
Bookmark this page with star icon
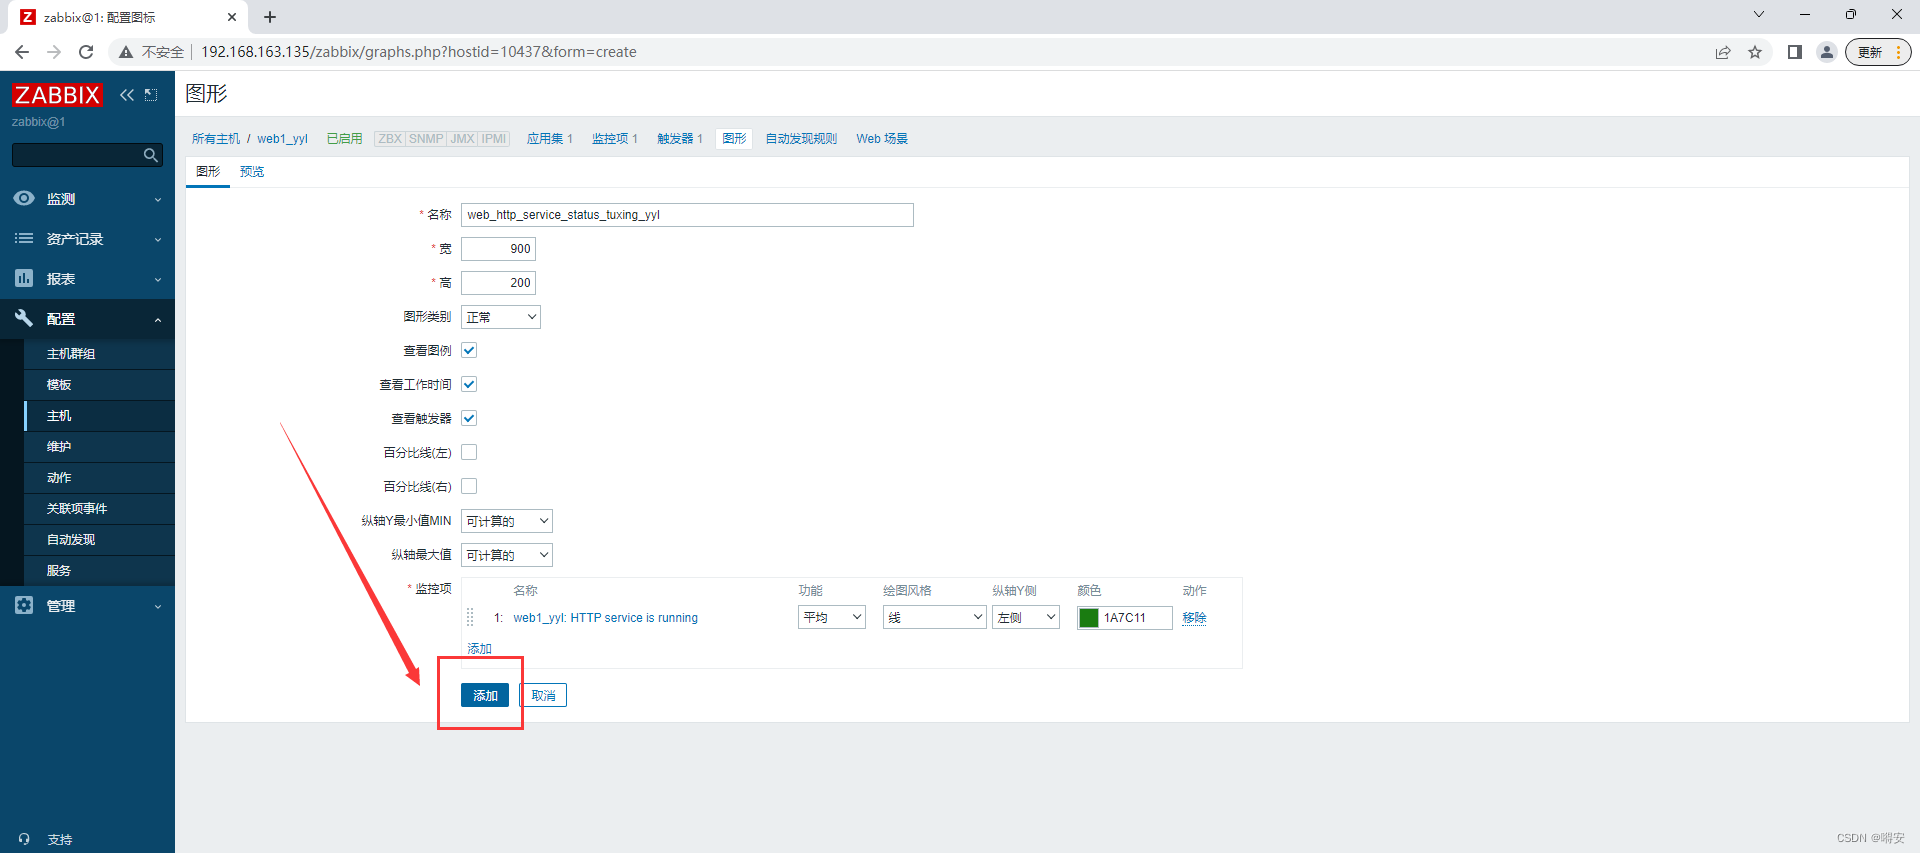(1755, 52)
